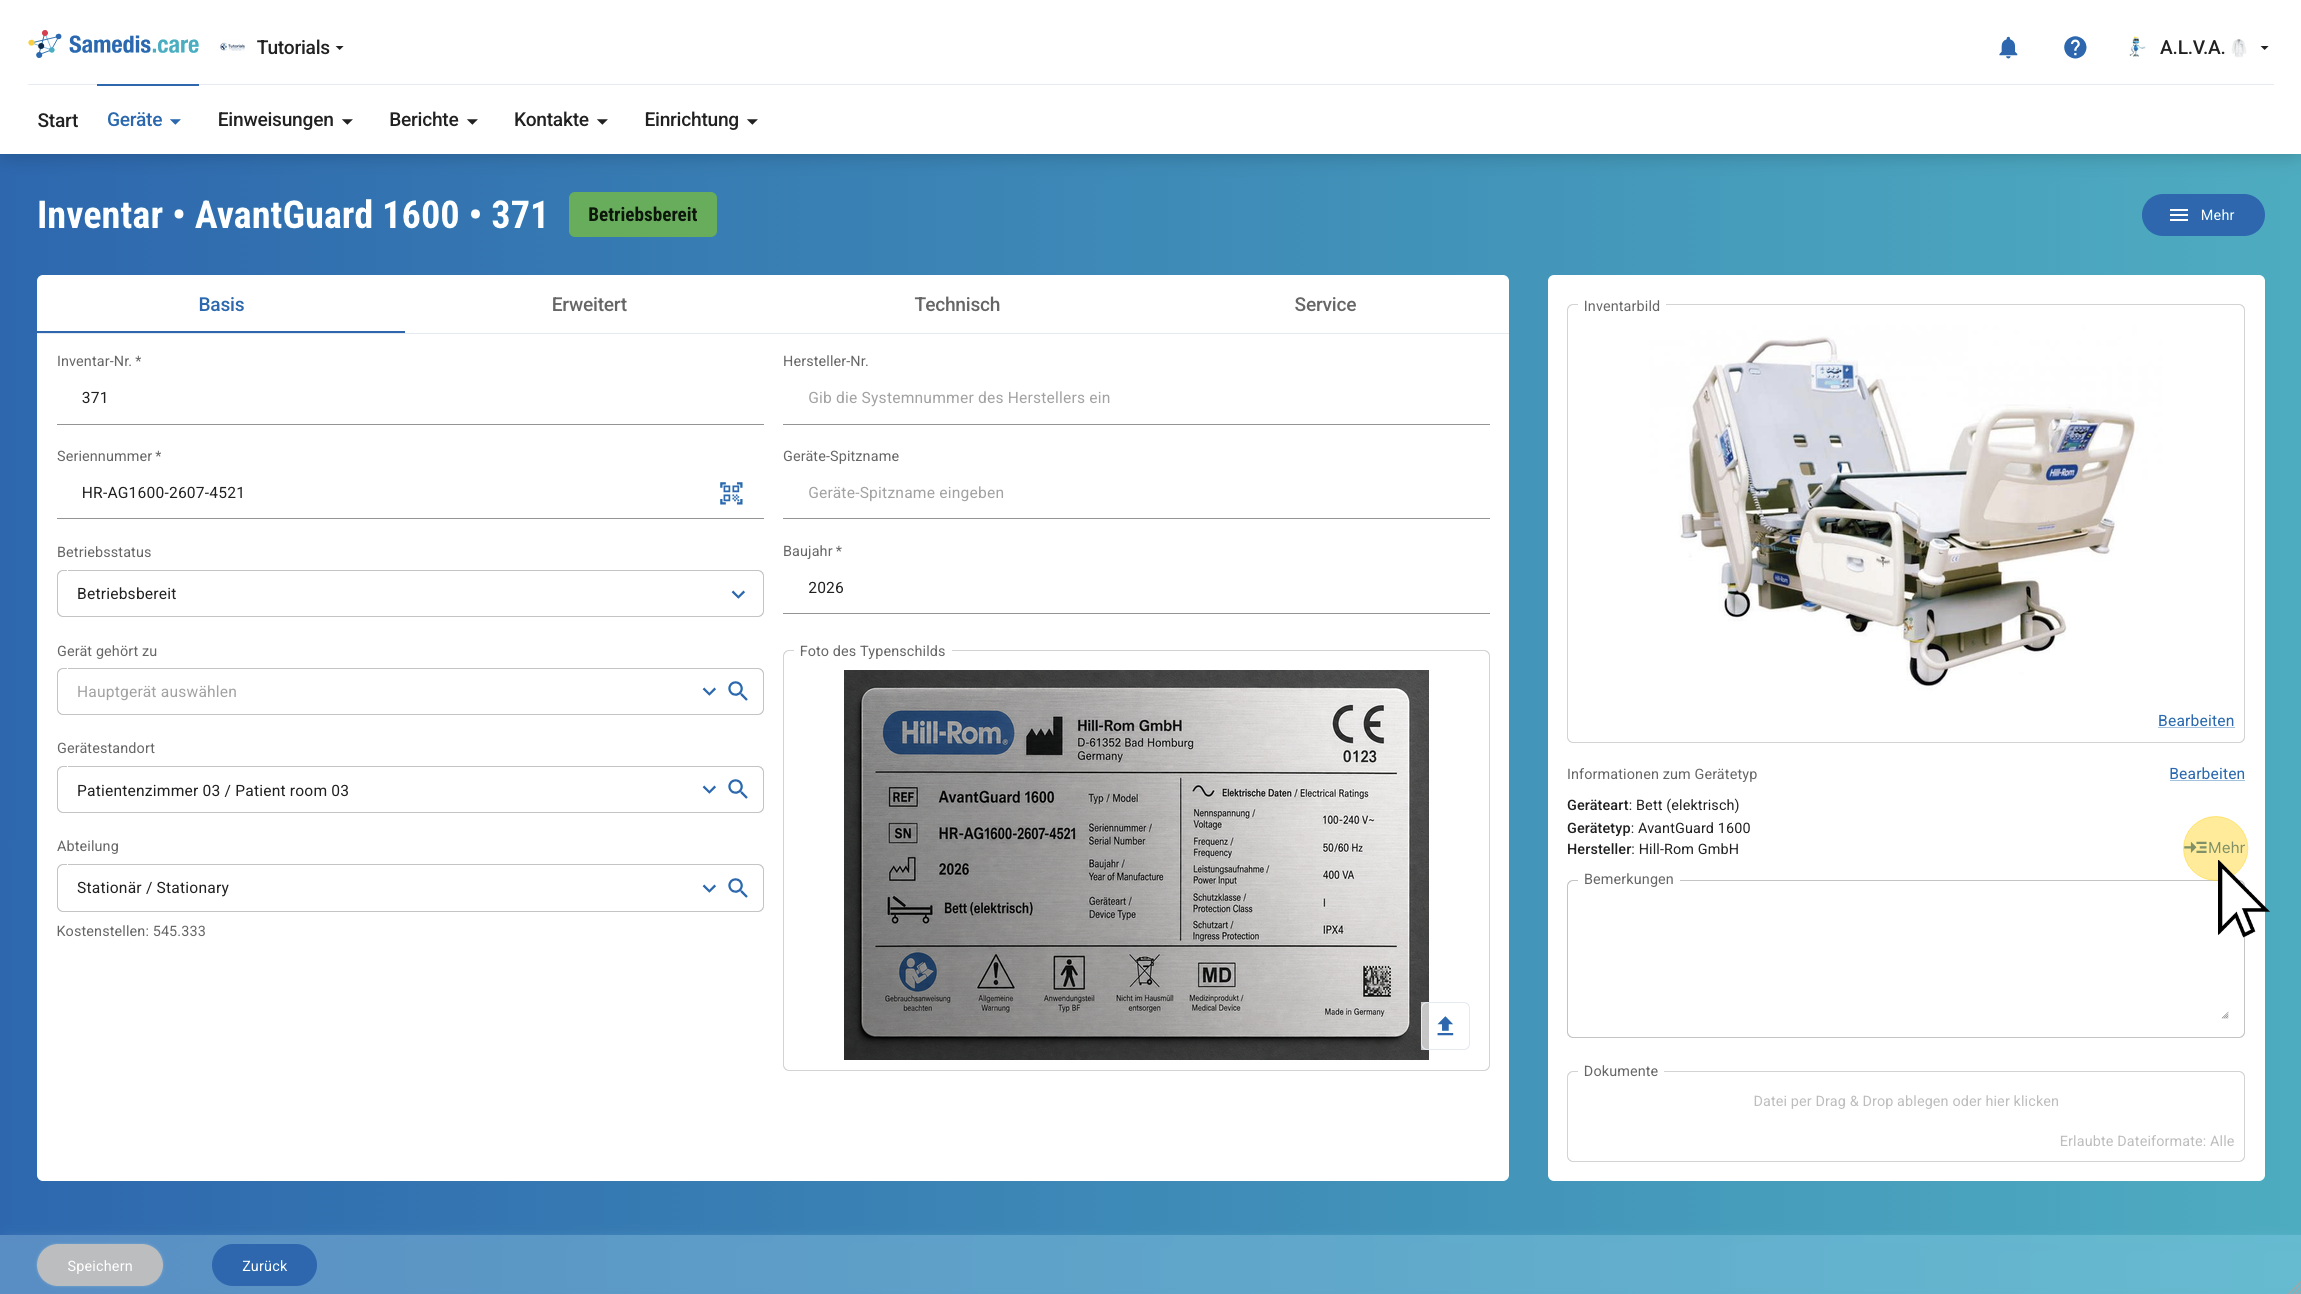Click Bearbeiten under the inventory image

[x=2195, y=721]
